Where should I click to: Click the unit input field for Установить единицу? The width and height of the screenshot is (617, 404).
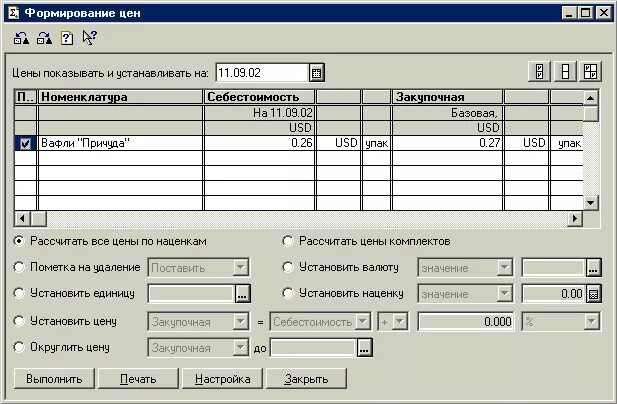pyautogui.click(x=191, y=294)
